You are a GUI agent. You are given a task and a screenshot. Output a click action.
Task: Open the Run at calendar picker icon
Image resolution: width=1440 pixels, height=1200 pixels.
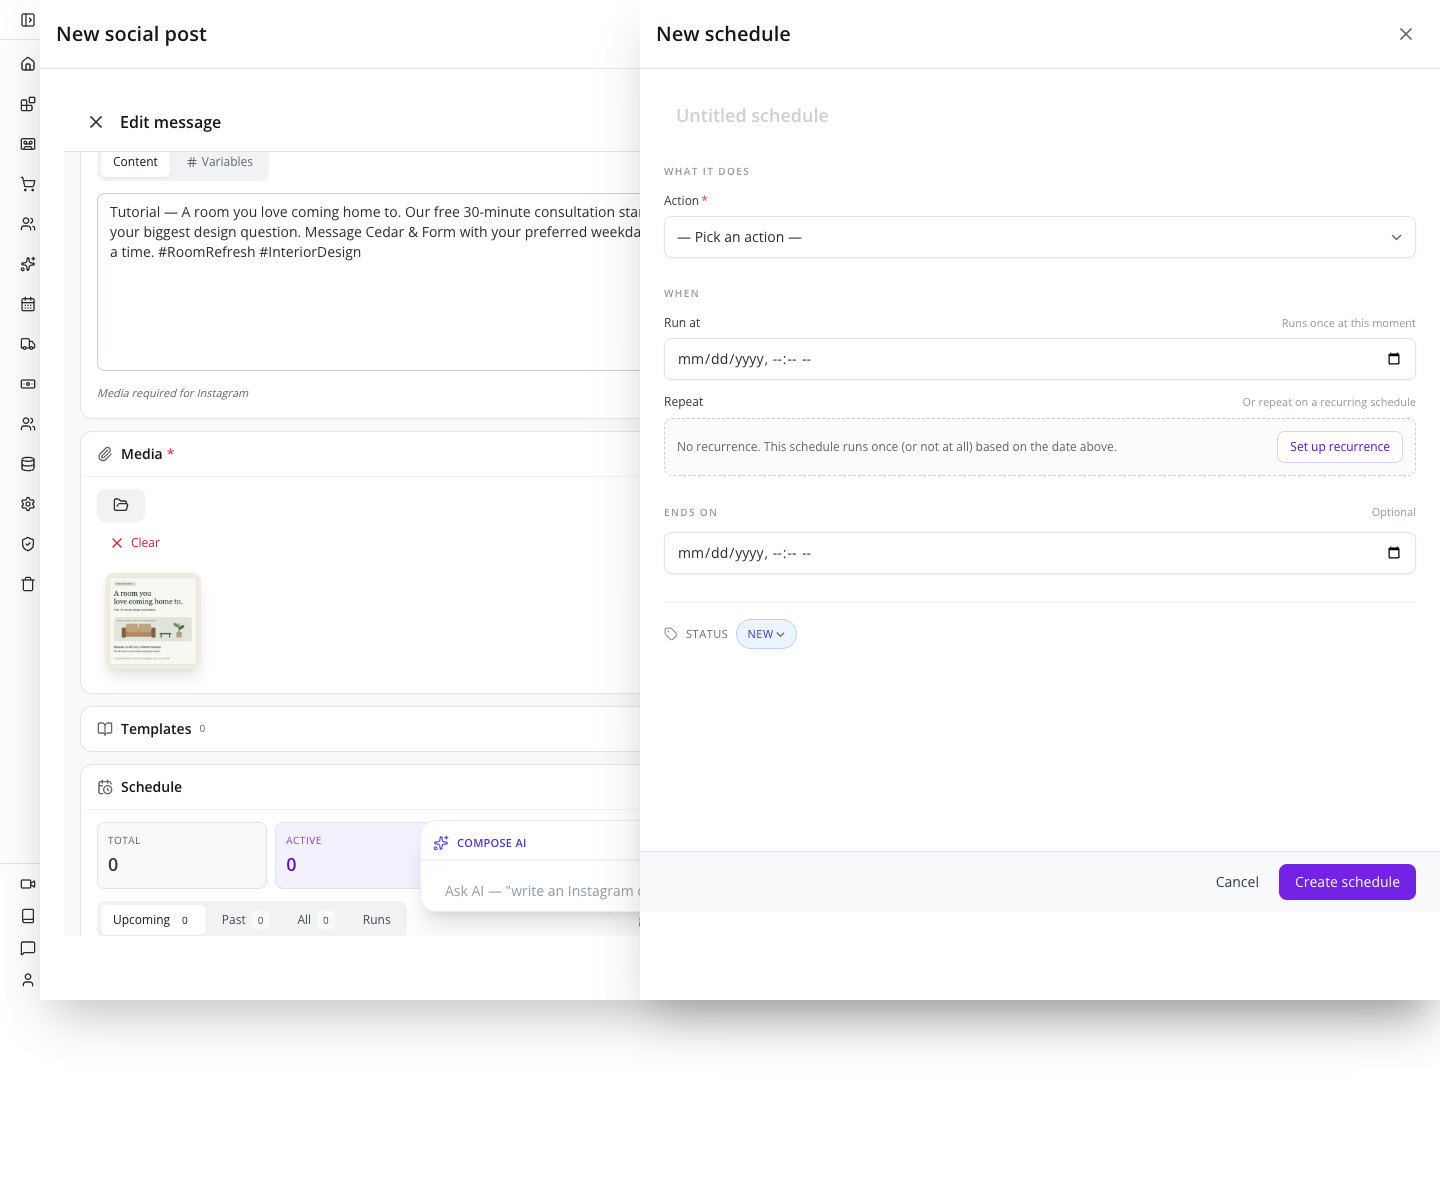[1394, 359]
